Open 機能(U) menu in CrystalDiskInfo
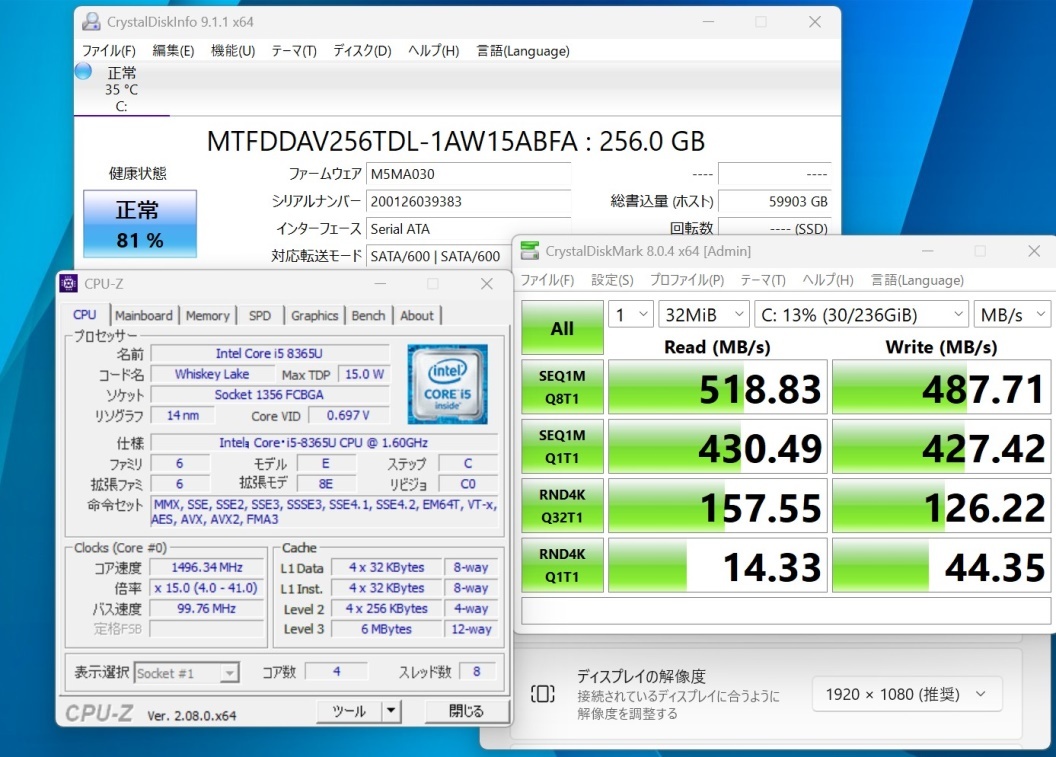Screen dimensions: 1056x757 tap(233, 51)
